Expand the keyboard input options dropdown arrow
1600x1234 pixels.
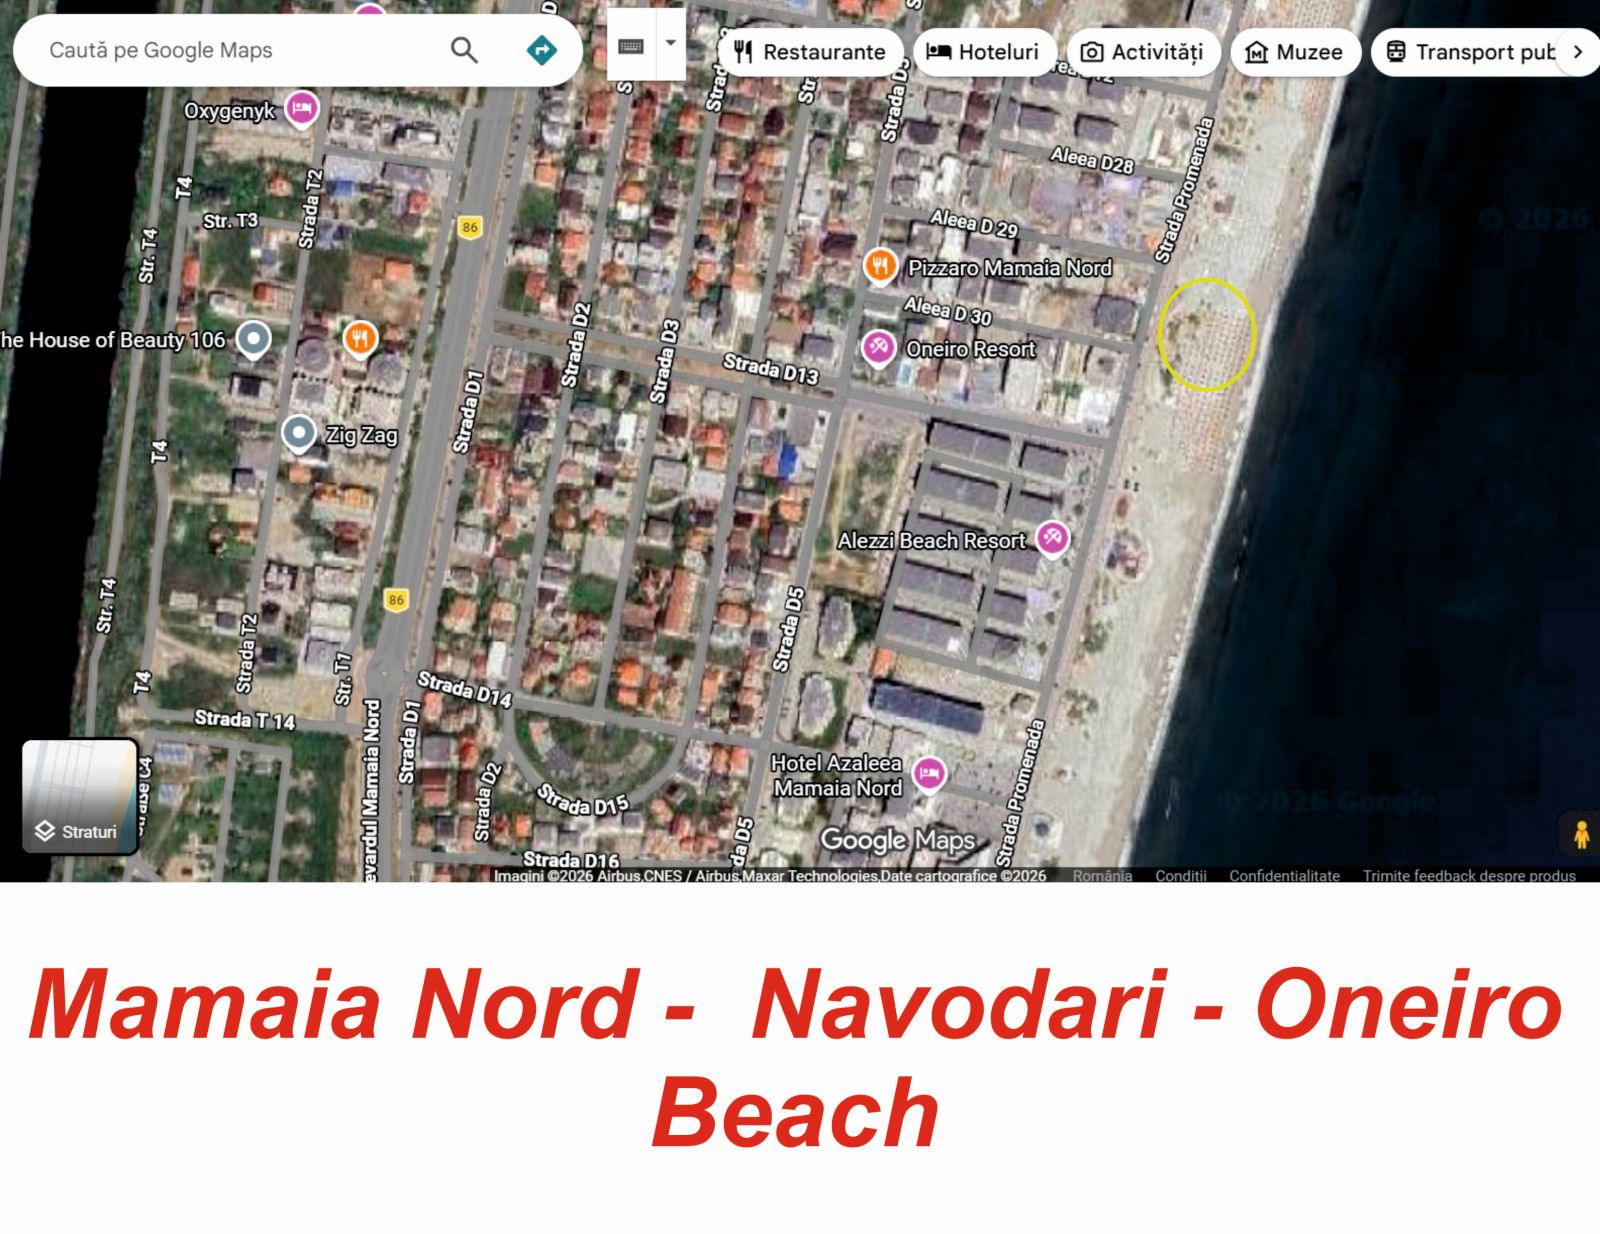coord(671,44)
